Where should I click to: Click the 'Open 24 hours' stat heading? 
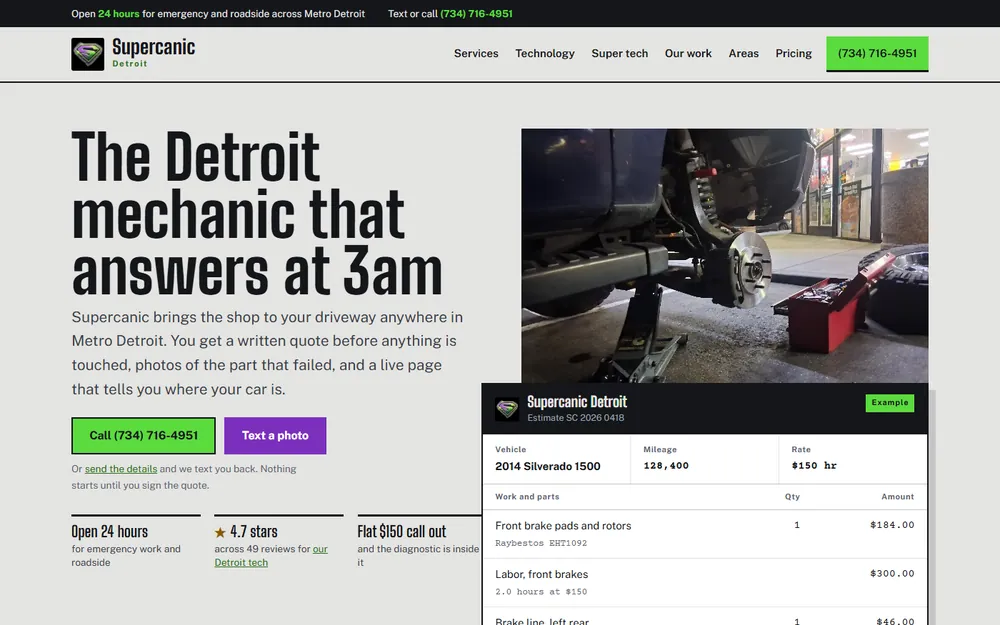tap(110, 531)
